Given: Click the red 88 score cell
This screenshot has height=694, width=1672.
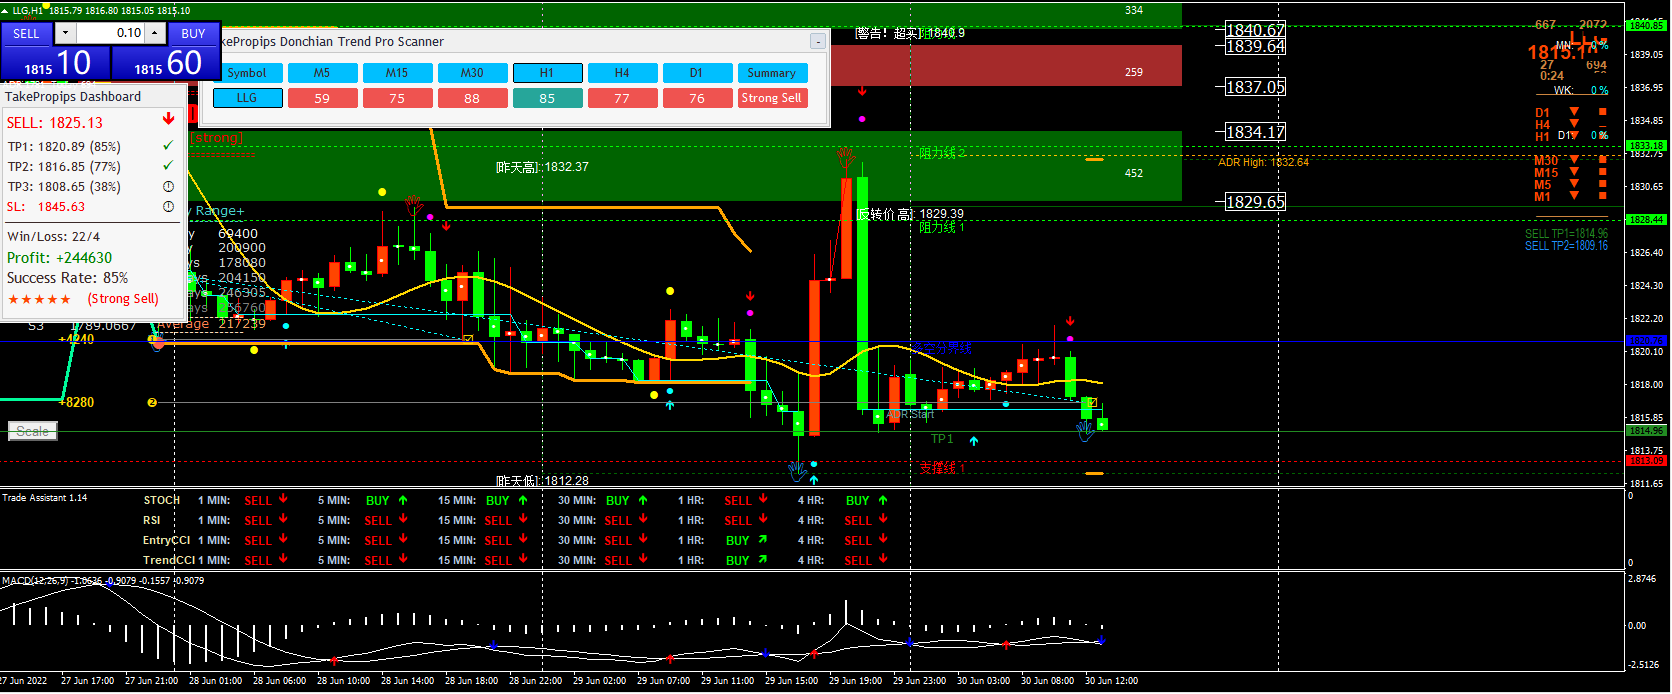Looking at the screenshot, I should 472,98.
